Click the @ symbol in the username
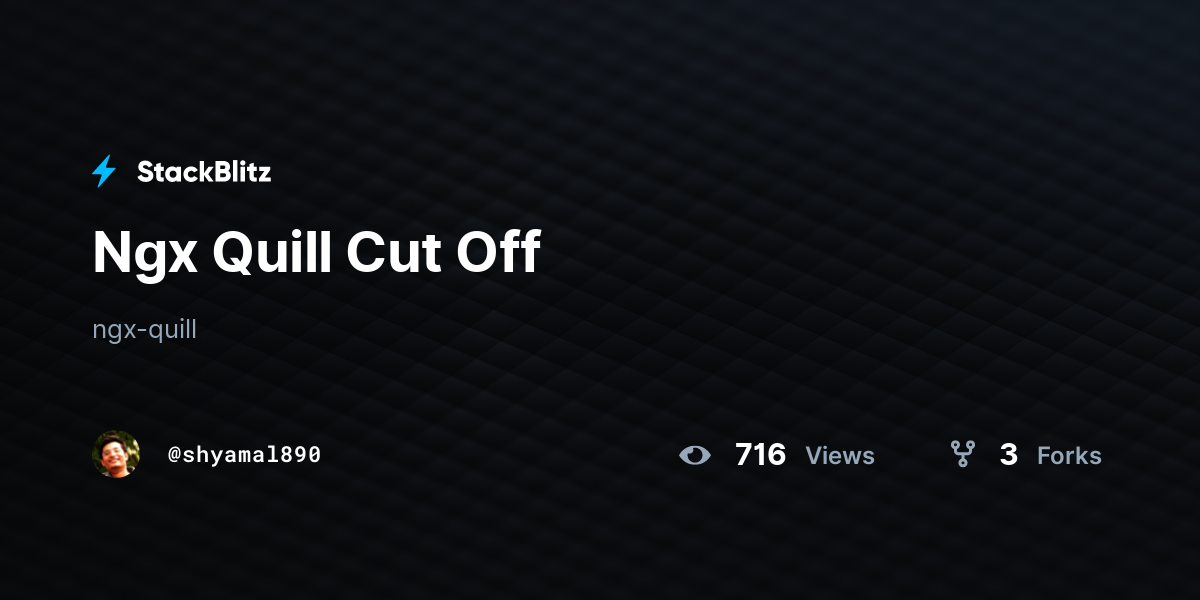The image size is (1200, 600). [174, 455]
